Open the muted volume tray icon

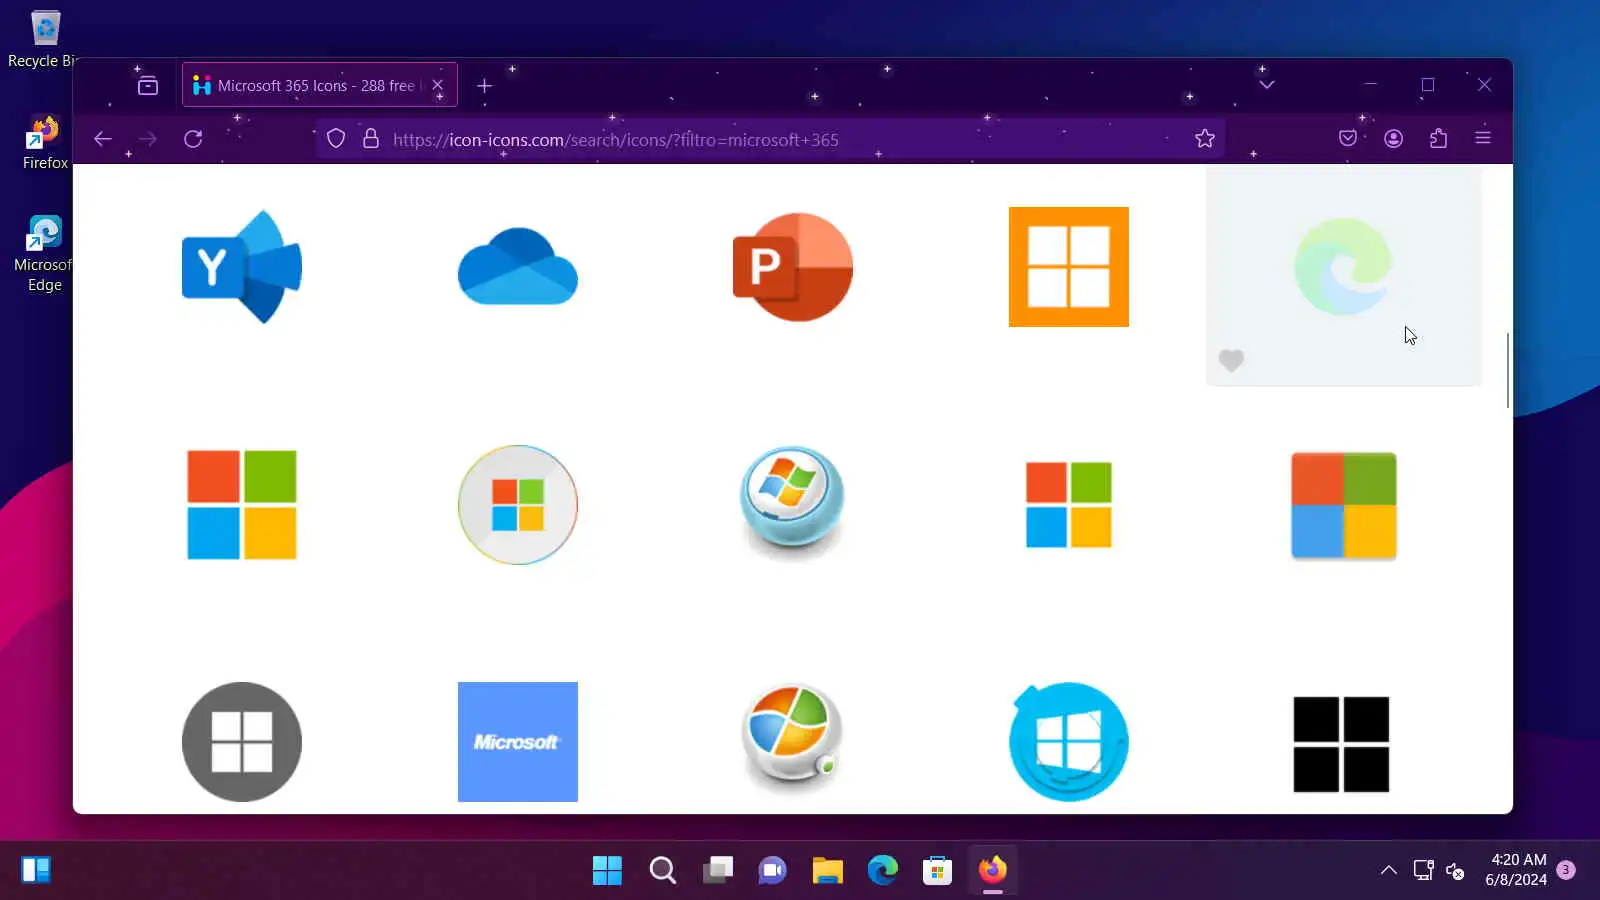pos(1456,871)
